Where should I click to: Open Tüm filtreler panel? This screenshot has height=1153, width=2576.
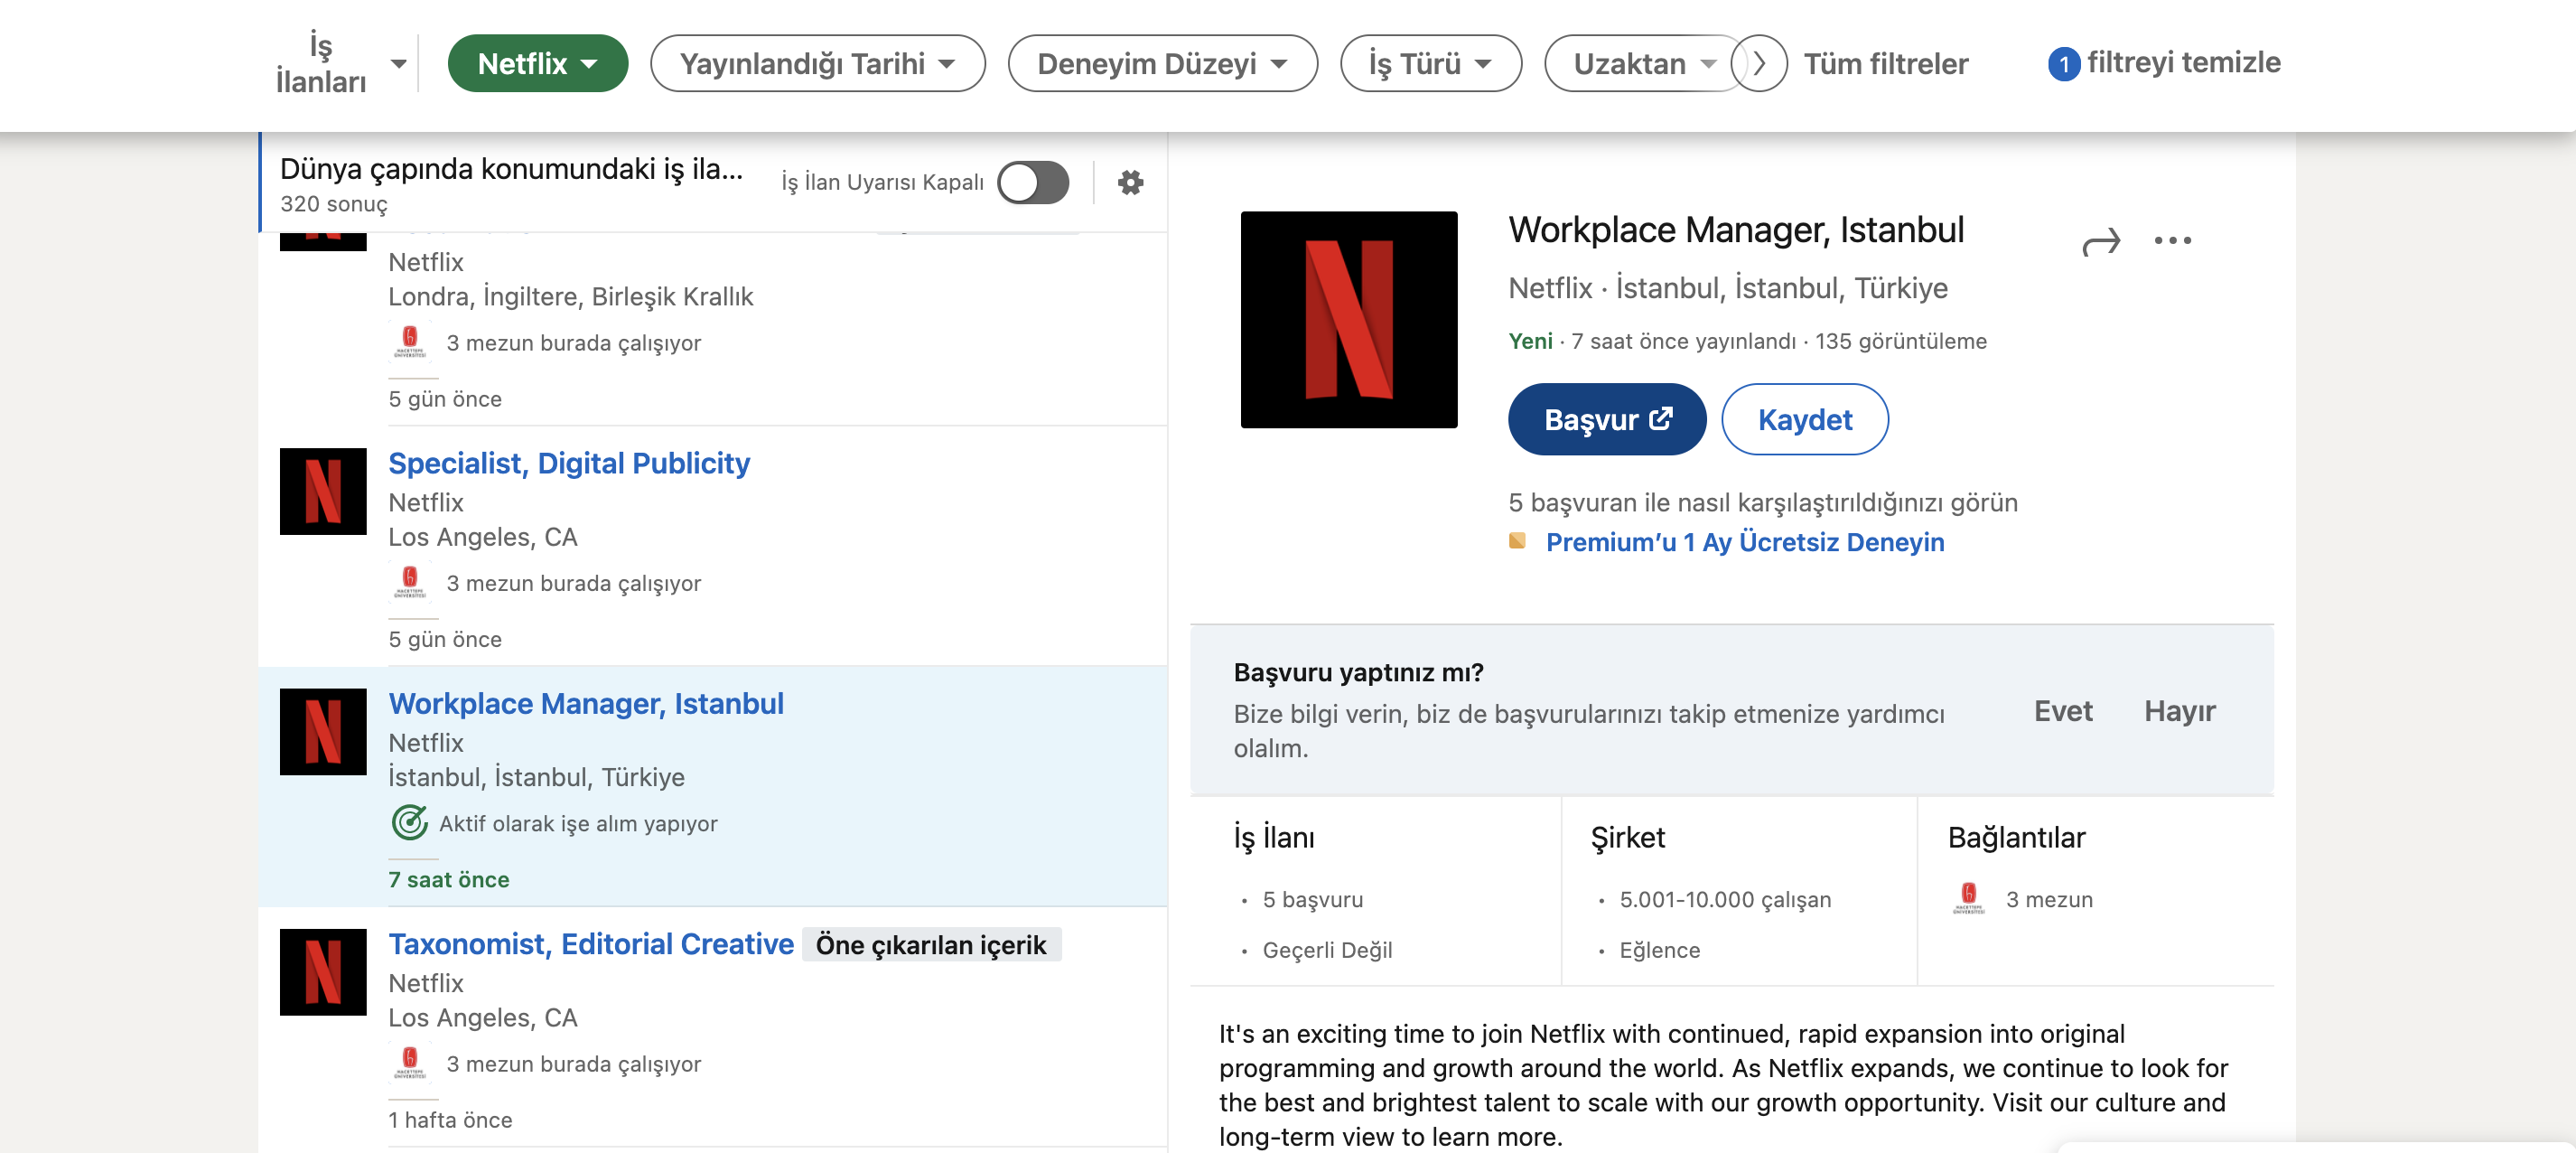click(1885, 64)
